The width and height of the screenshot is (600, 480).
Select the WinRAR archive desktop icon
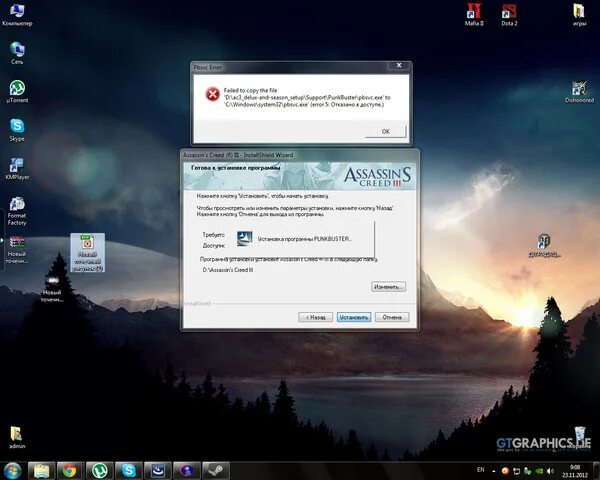coord(17,250)
